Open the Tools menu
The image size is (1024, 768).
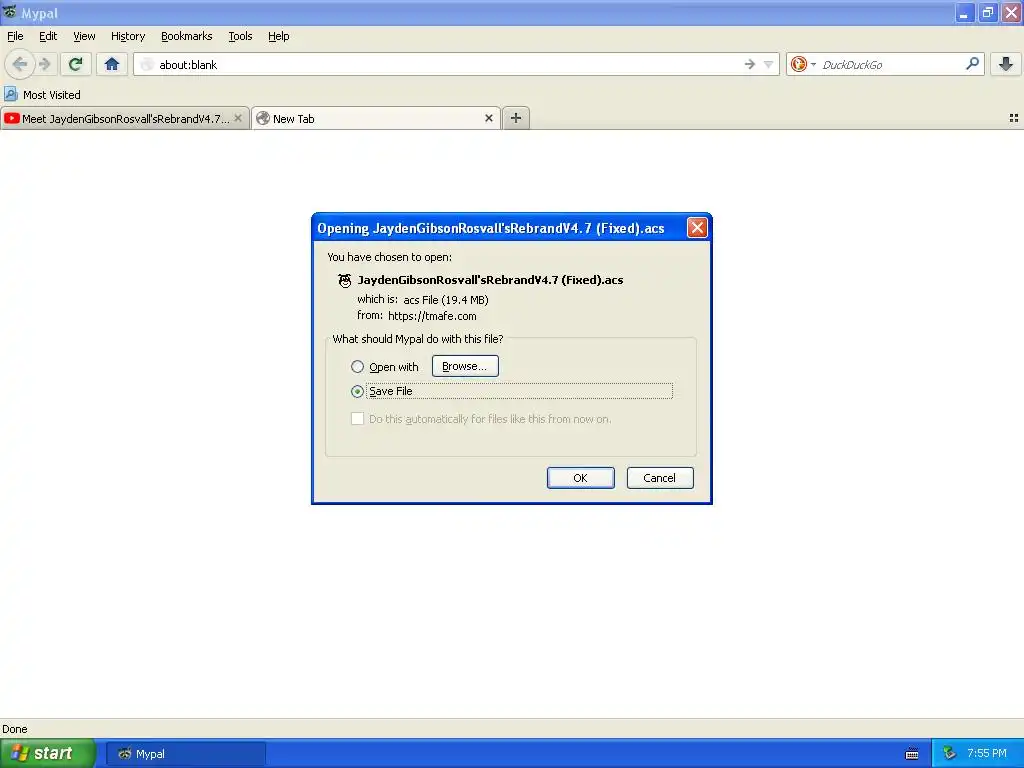click(240, 36)
